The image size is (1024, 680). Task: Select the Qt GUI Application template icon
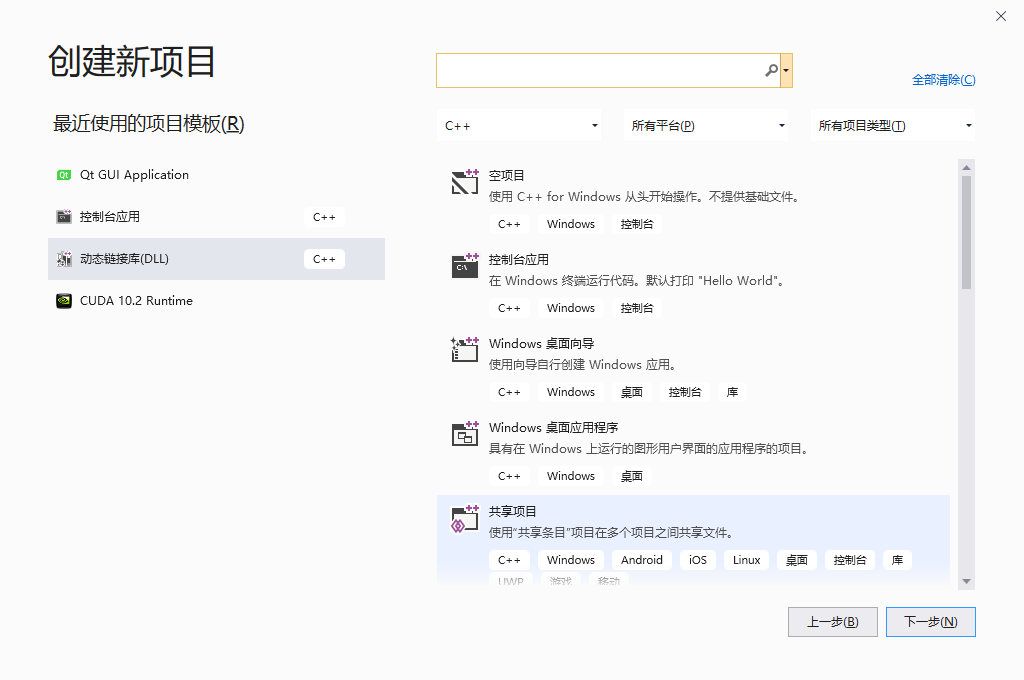[64, 174]
